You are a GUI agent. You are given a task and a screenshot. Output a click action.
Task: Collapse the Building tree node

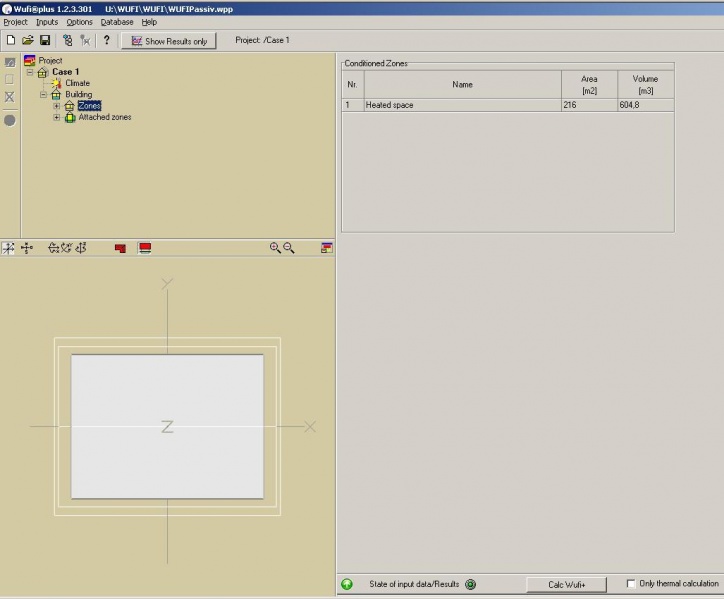[x=43, y=95]
